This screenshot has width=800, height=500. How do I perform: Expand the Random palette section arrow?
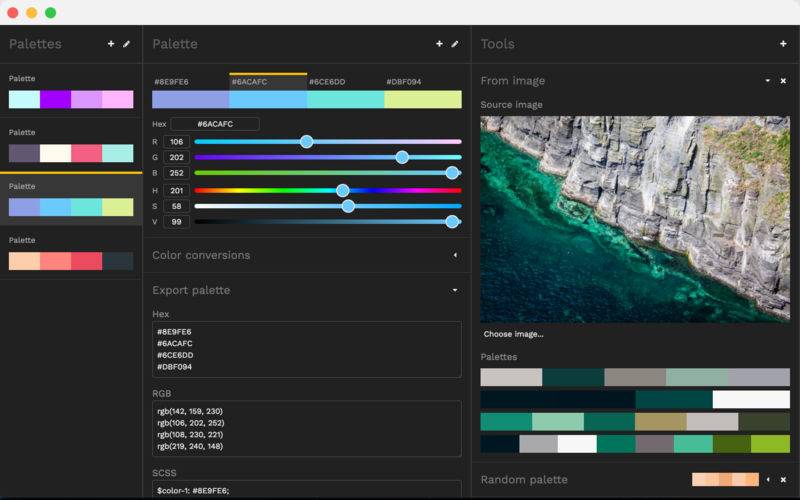[768, 480]
